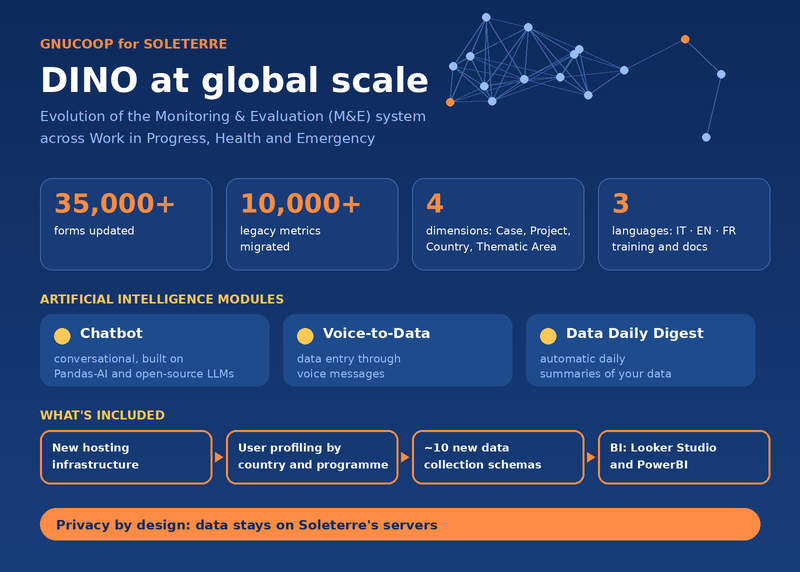Click the yellow dot beside Chatbot

[62, 336]
